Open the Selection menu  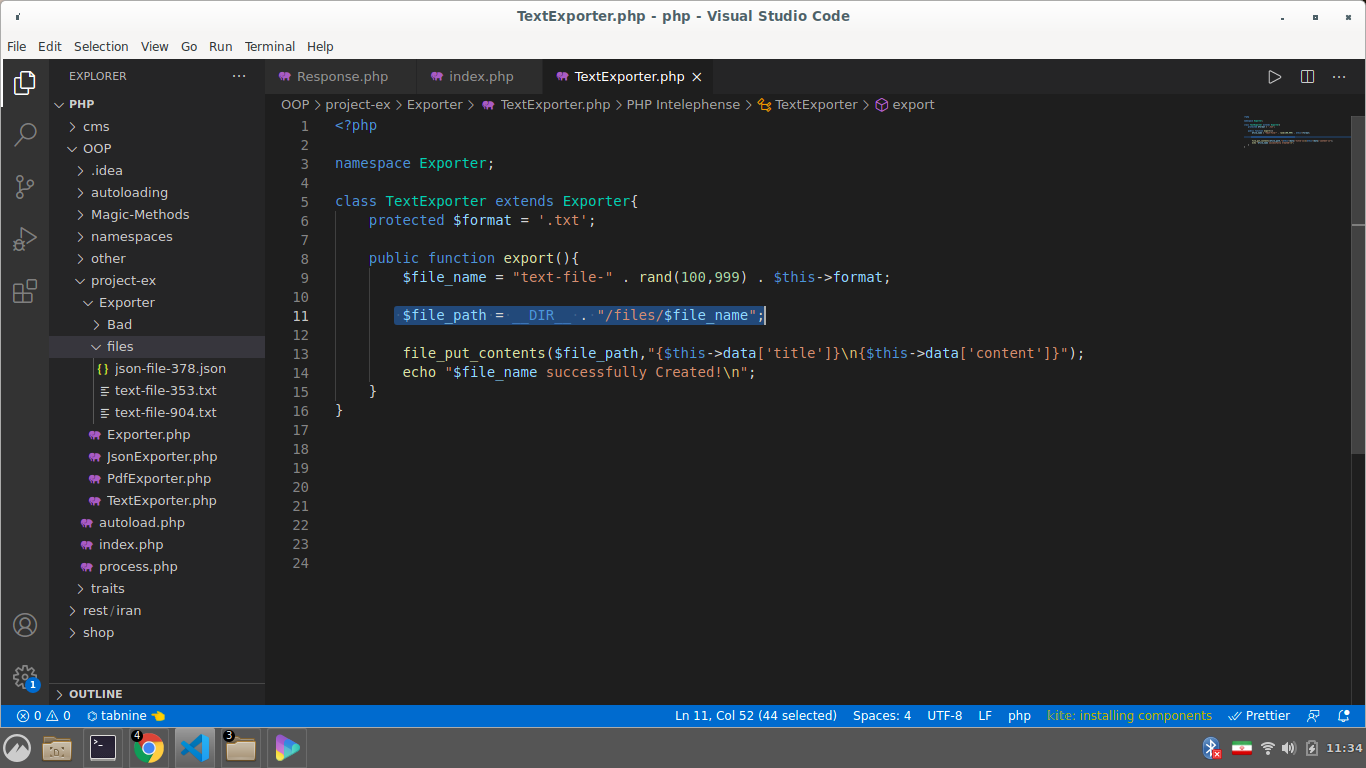(101, 46)
